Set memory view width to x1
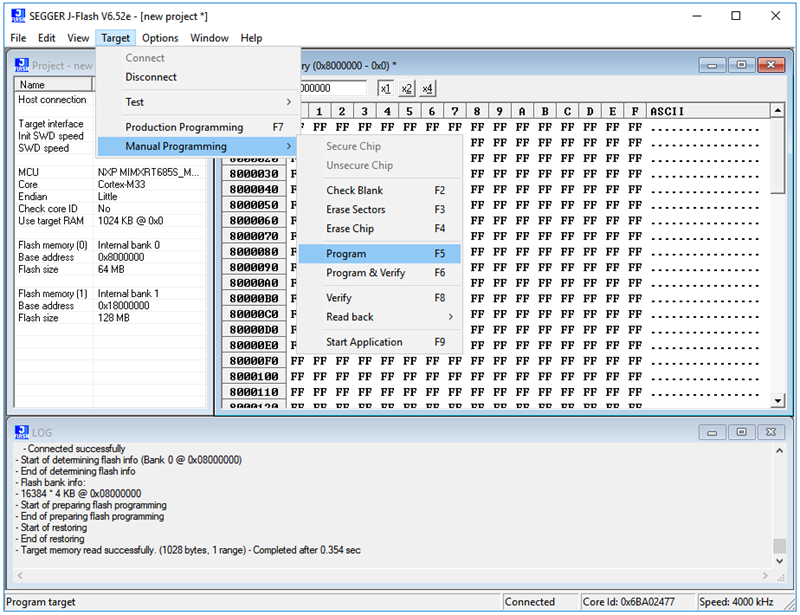Image resolution: width=800 pixels, height=615 pixels. tap(386, 88)
